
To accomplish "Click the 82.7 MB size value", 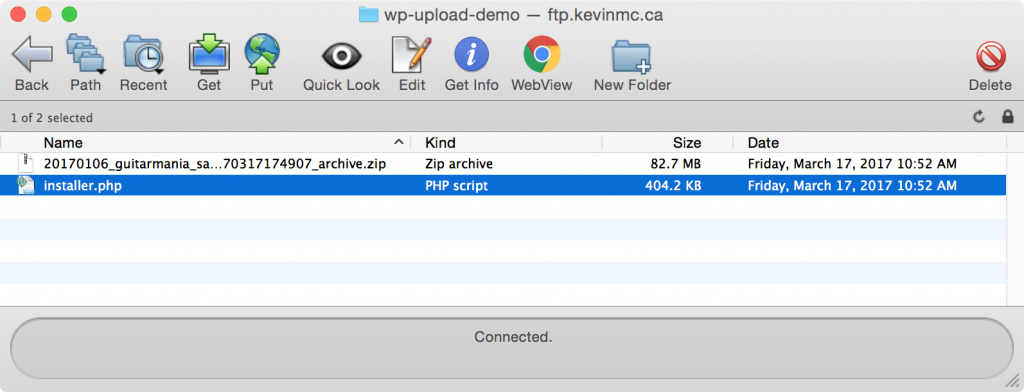I will [x=676, y=164].
